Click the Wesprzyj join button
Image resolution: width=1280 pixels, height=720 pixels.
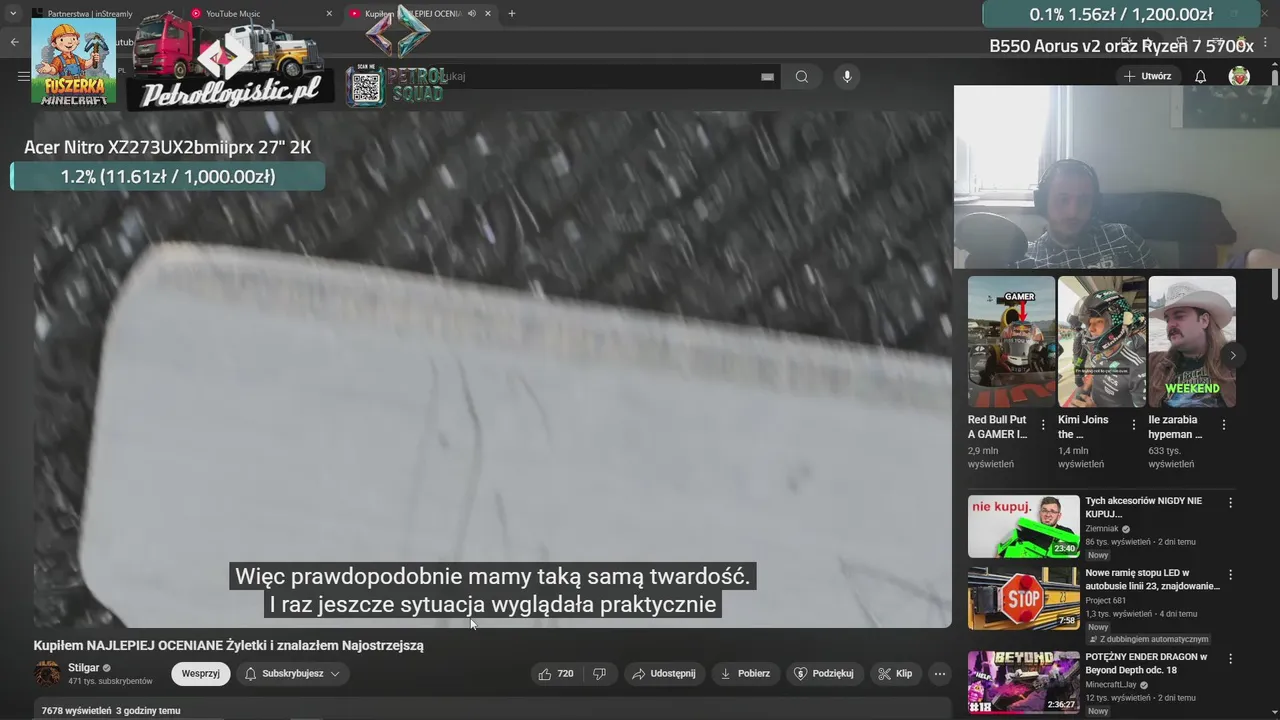point(200,674)
